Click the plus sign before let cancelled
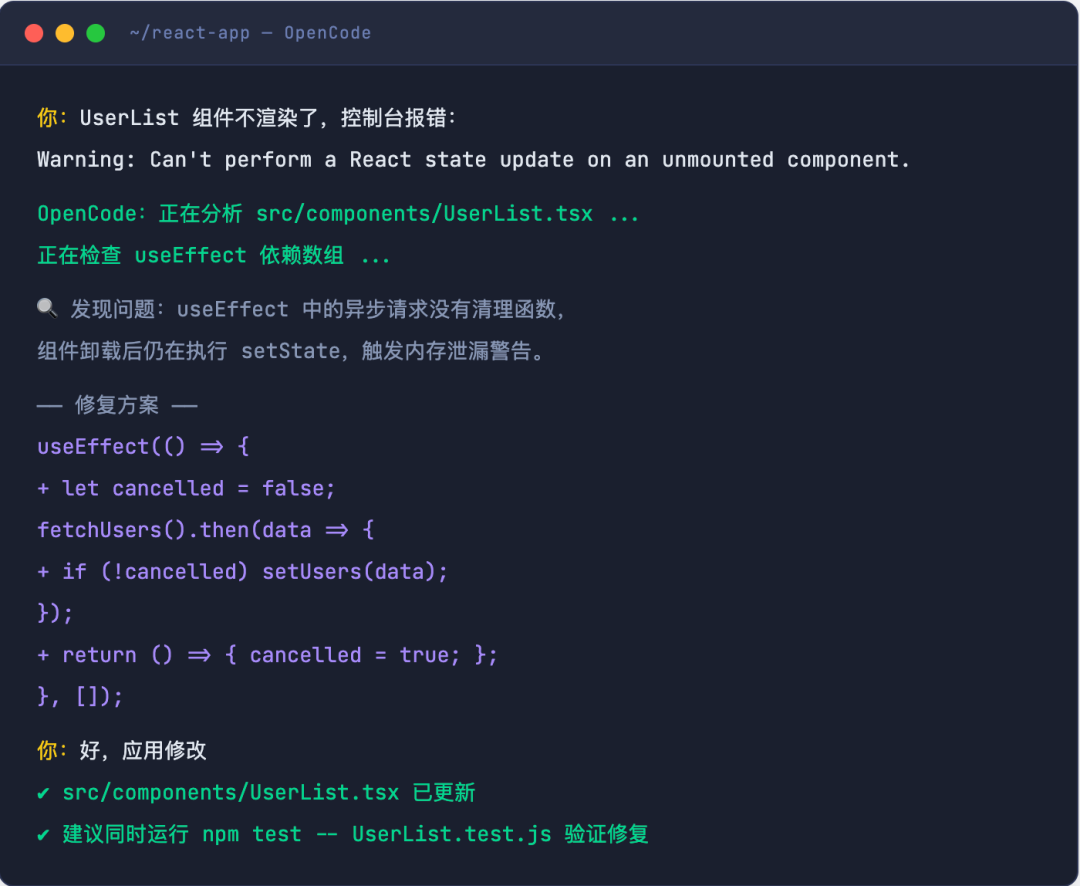The width and height of the screenshot is (1080, 886). 43,488
